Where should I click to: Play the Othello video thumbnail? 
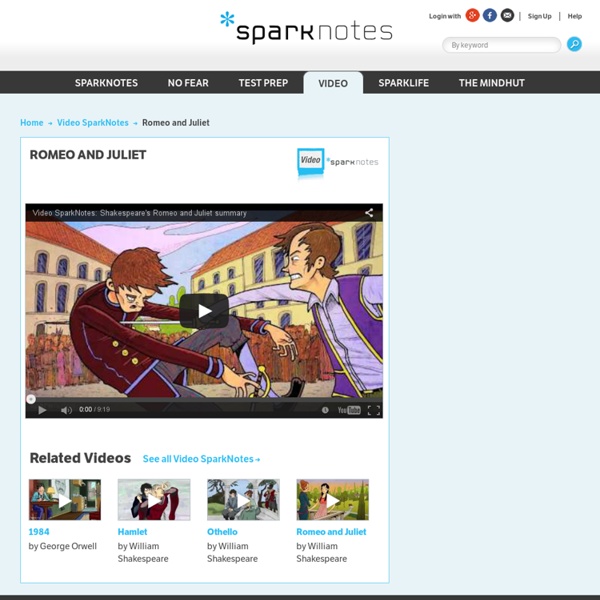[x=243, y=500]
